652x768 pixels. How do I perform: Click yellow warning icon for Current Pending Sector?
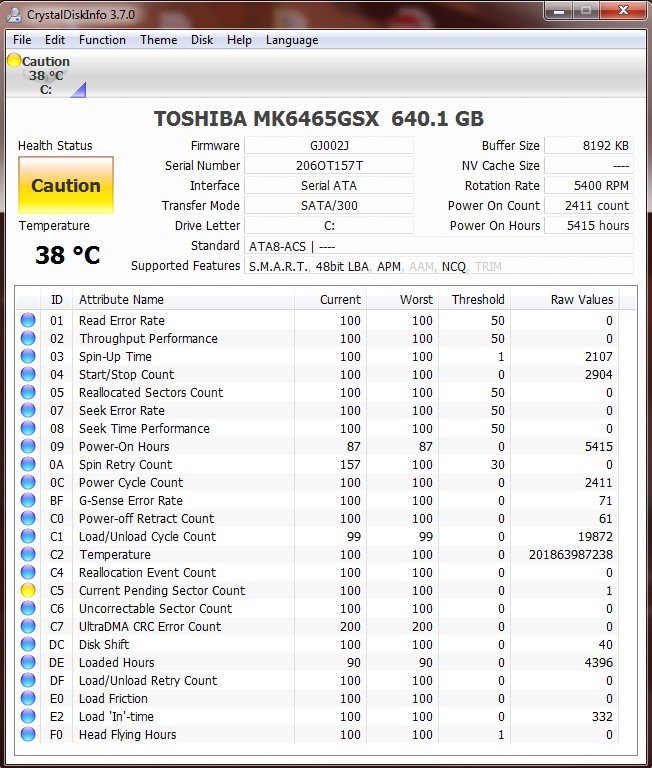tap(28, 590)
